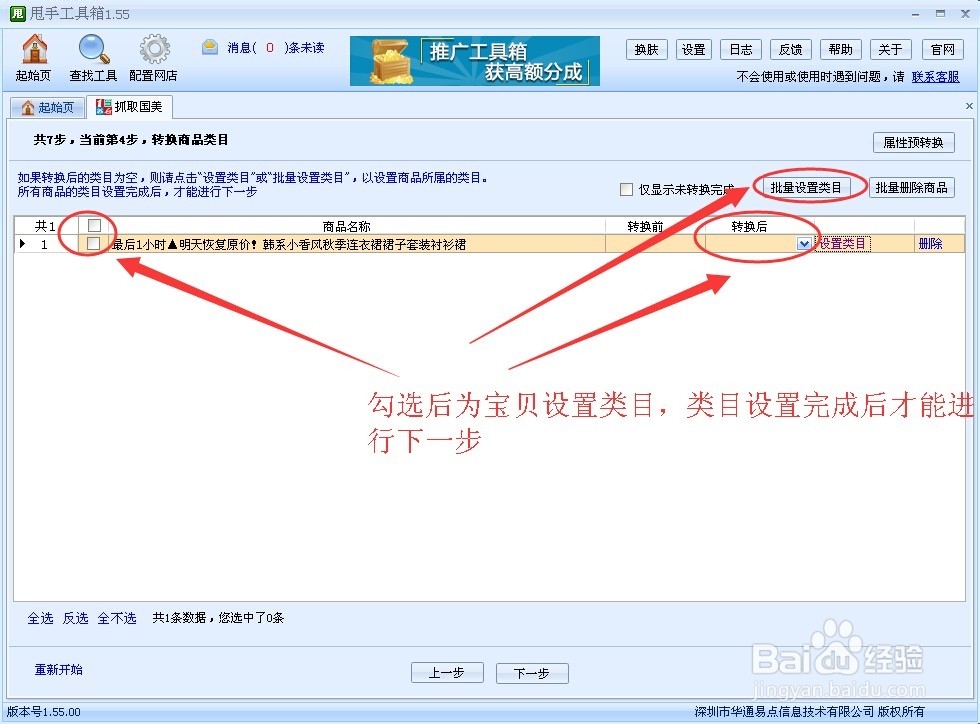The image size is (980, 724).
Task: Open the 转换后 category dropdown
Action: 806,243
